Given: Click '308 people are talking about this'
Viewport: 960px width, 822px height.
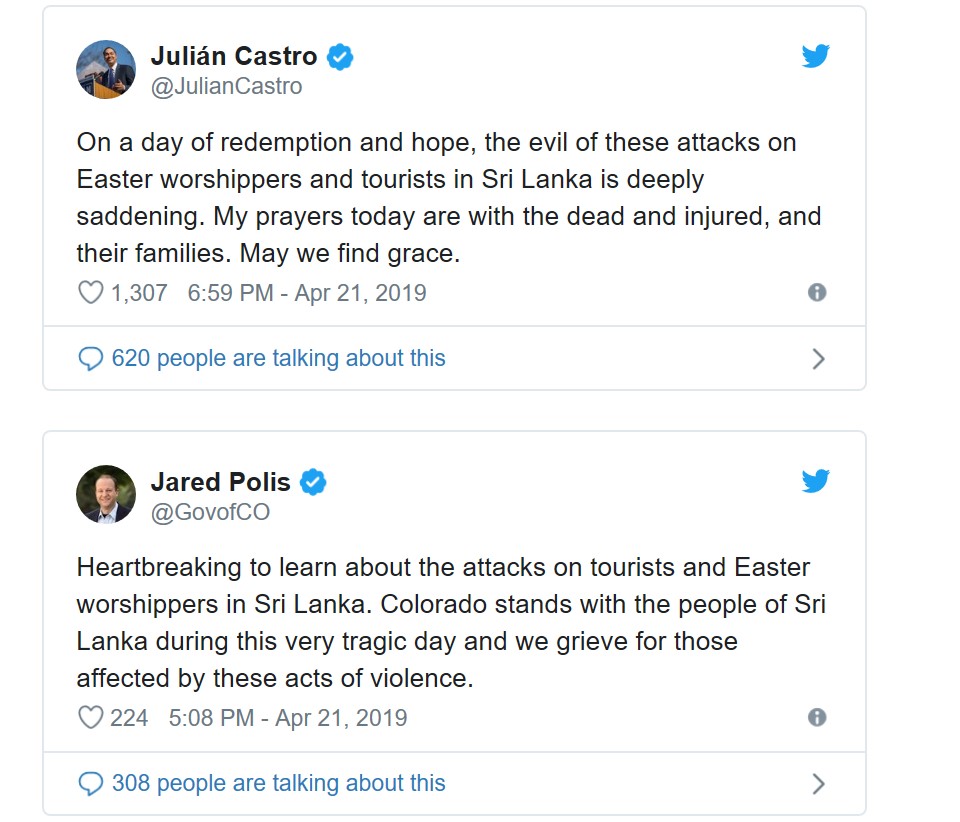Looking at the screenshot, I should [x=278, y=784].
